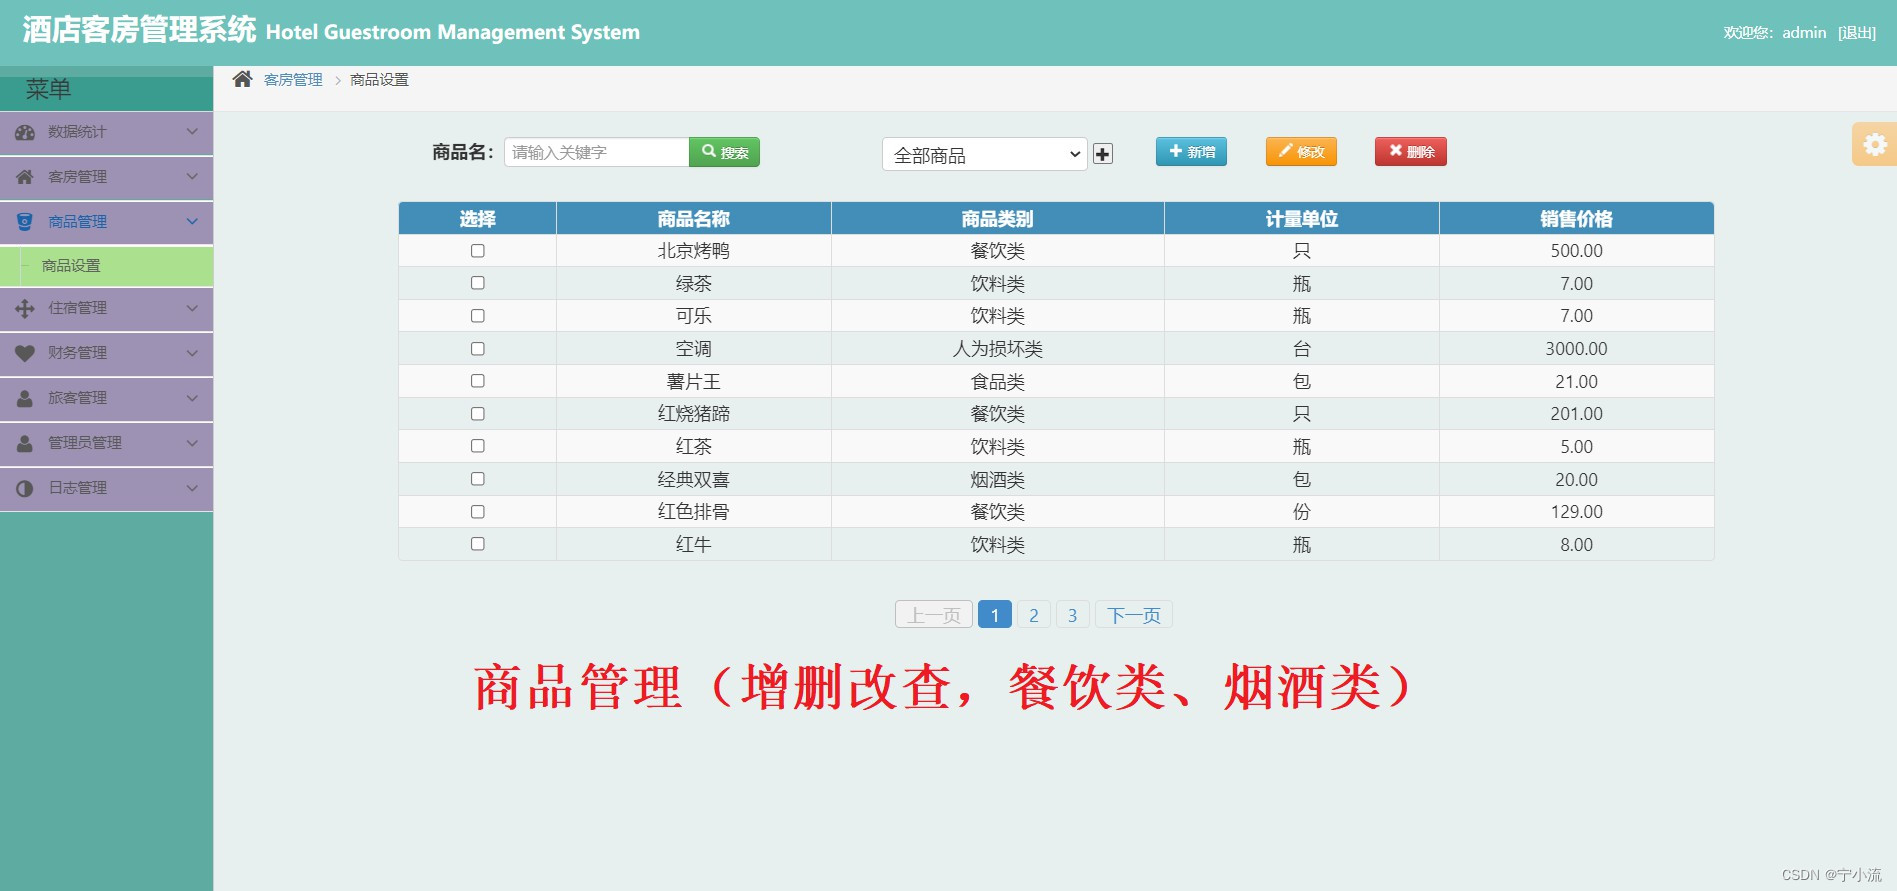Click the admin username in header

[x=1804, y=33]
